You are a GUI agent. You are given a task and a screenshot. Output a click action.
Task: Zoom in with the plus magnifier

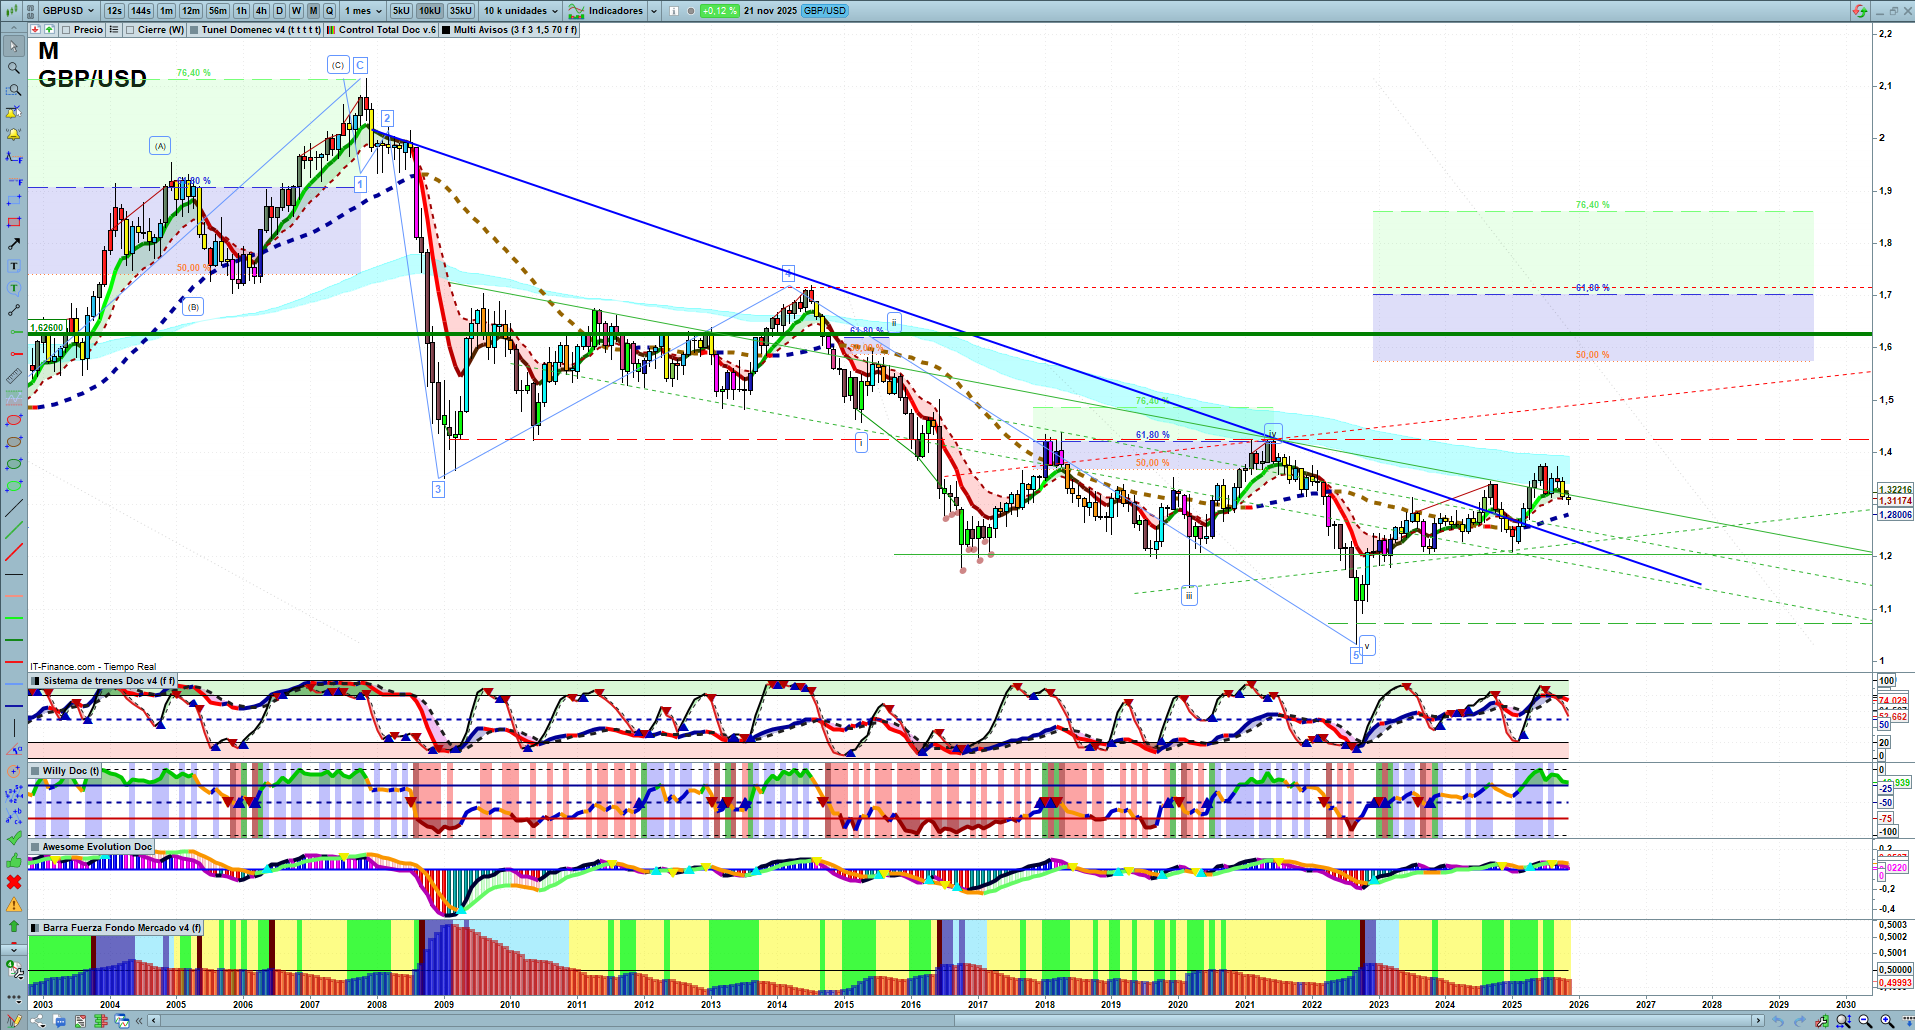click(1887, 1021)
